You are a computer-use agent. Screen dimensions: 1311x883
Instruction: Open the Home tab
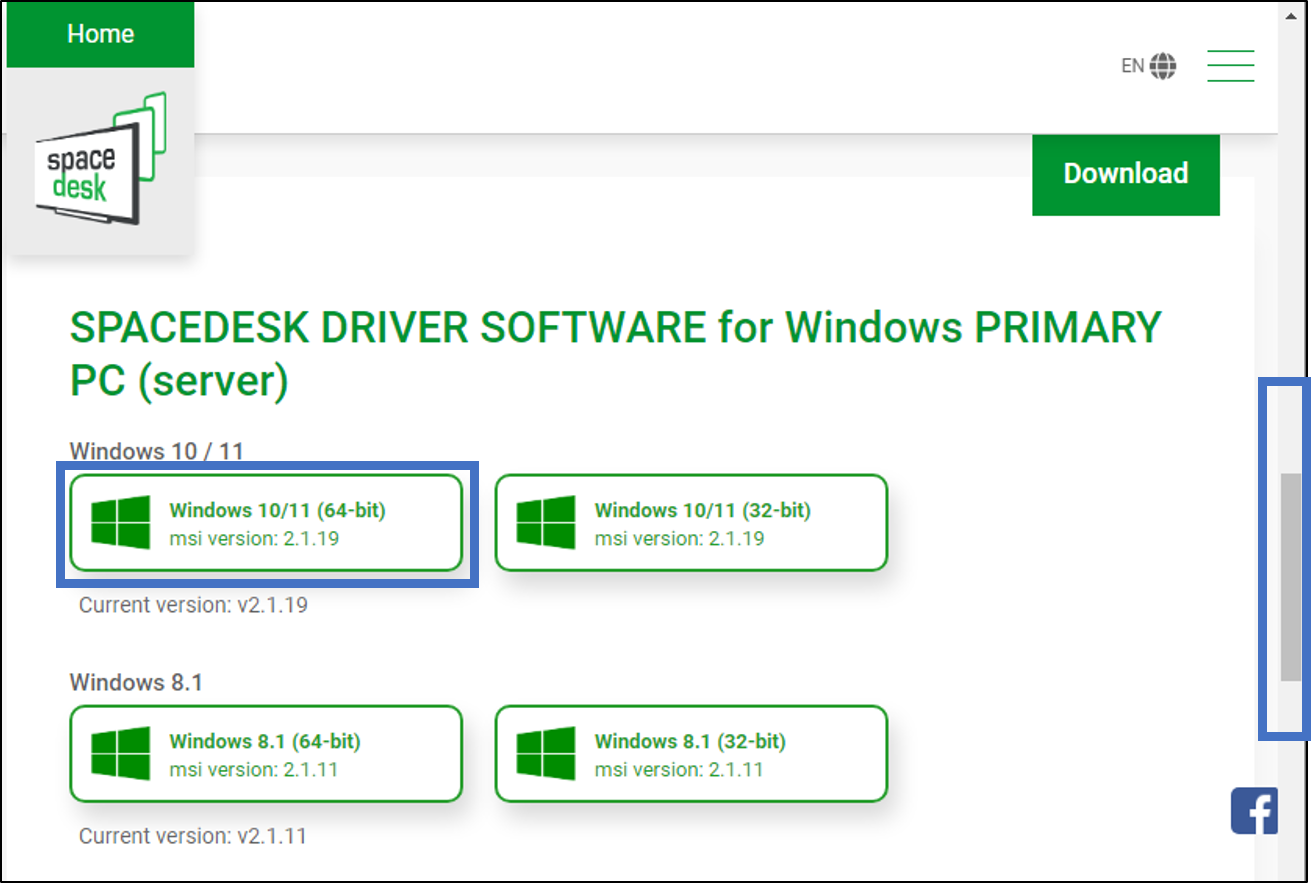click(100, 34)
